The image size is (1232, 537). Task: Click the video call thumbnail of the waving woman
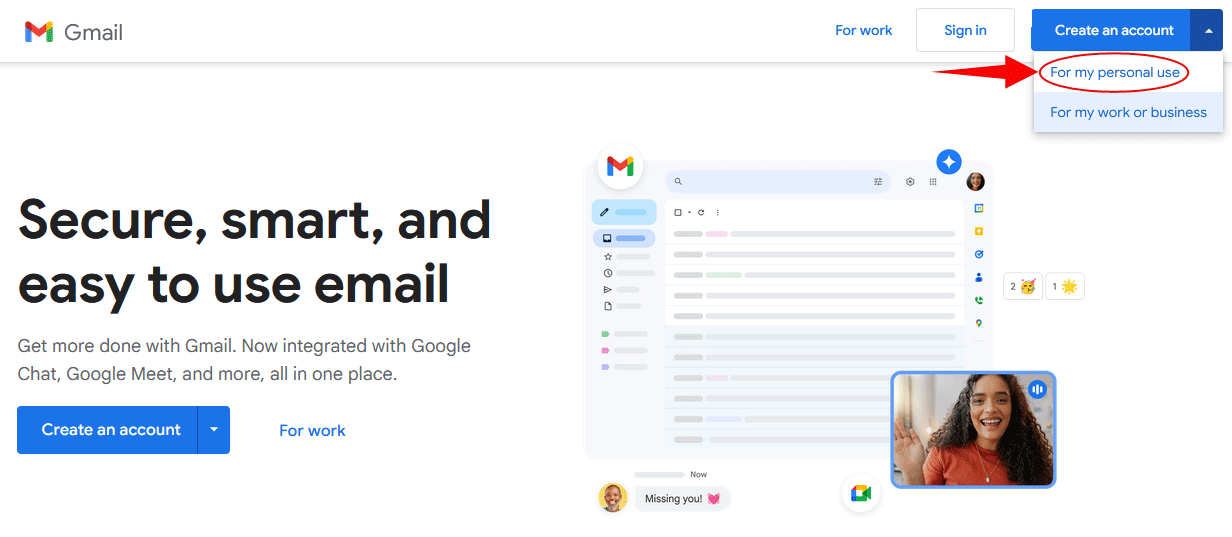coord(973,430)
